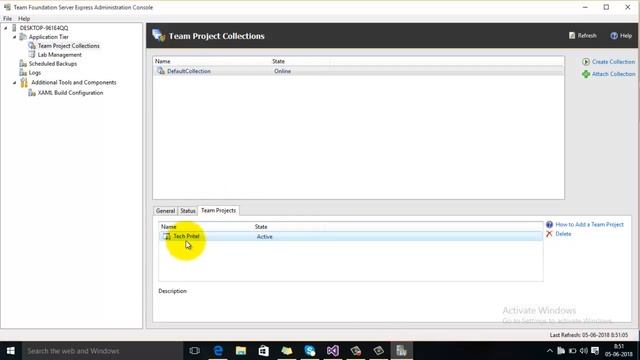The image size is (640, 360).
Task: Open File Explorer from taskbar
Action: tap(241, 351)
